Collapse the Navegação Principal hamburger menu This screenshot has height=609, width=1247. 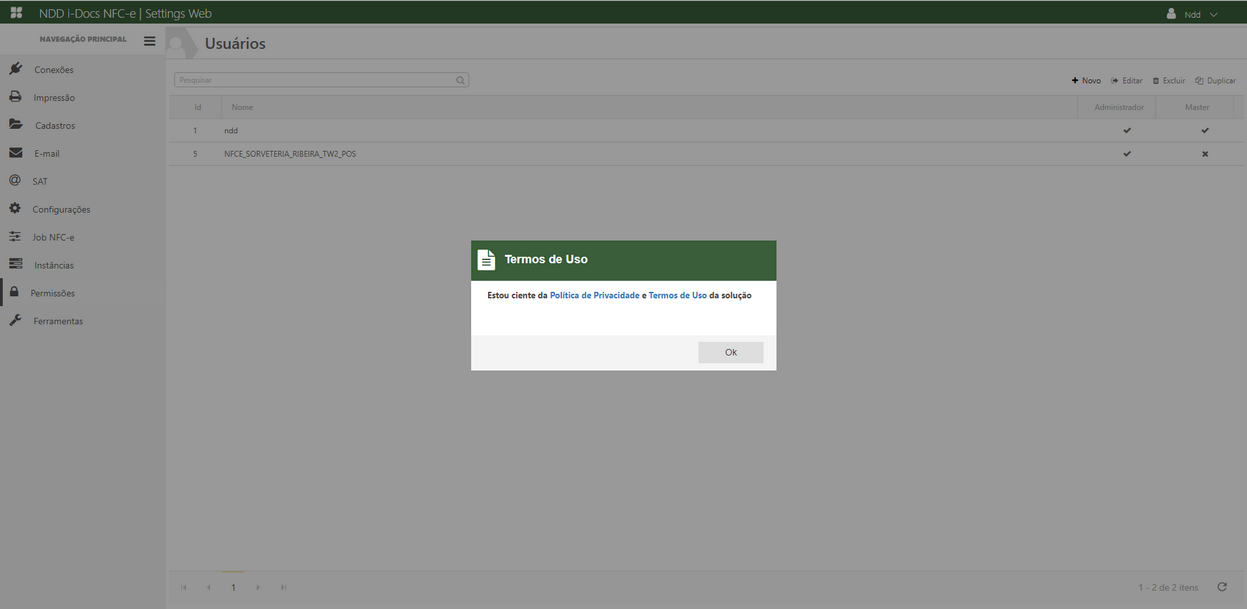pos(149,40)
